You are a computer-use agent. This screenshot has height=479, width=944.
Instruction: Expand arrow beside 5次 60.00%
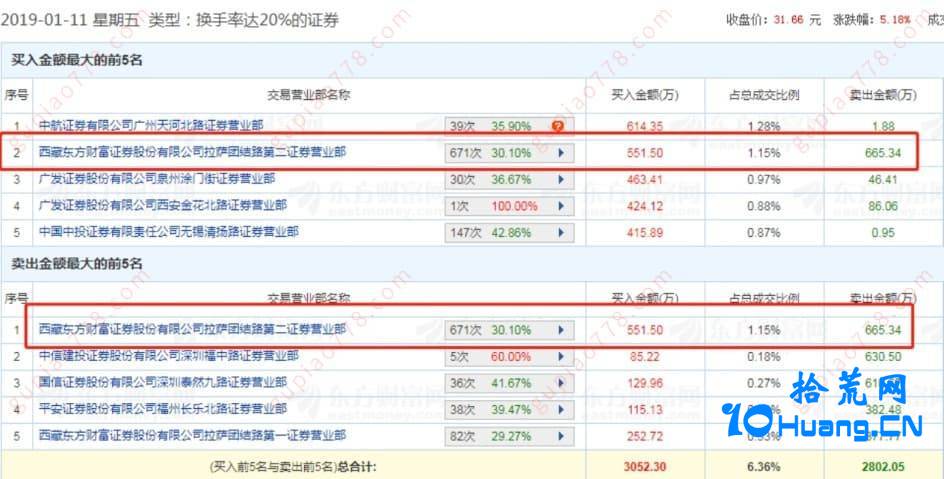(x=561, y=356)
